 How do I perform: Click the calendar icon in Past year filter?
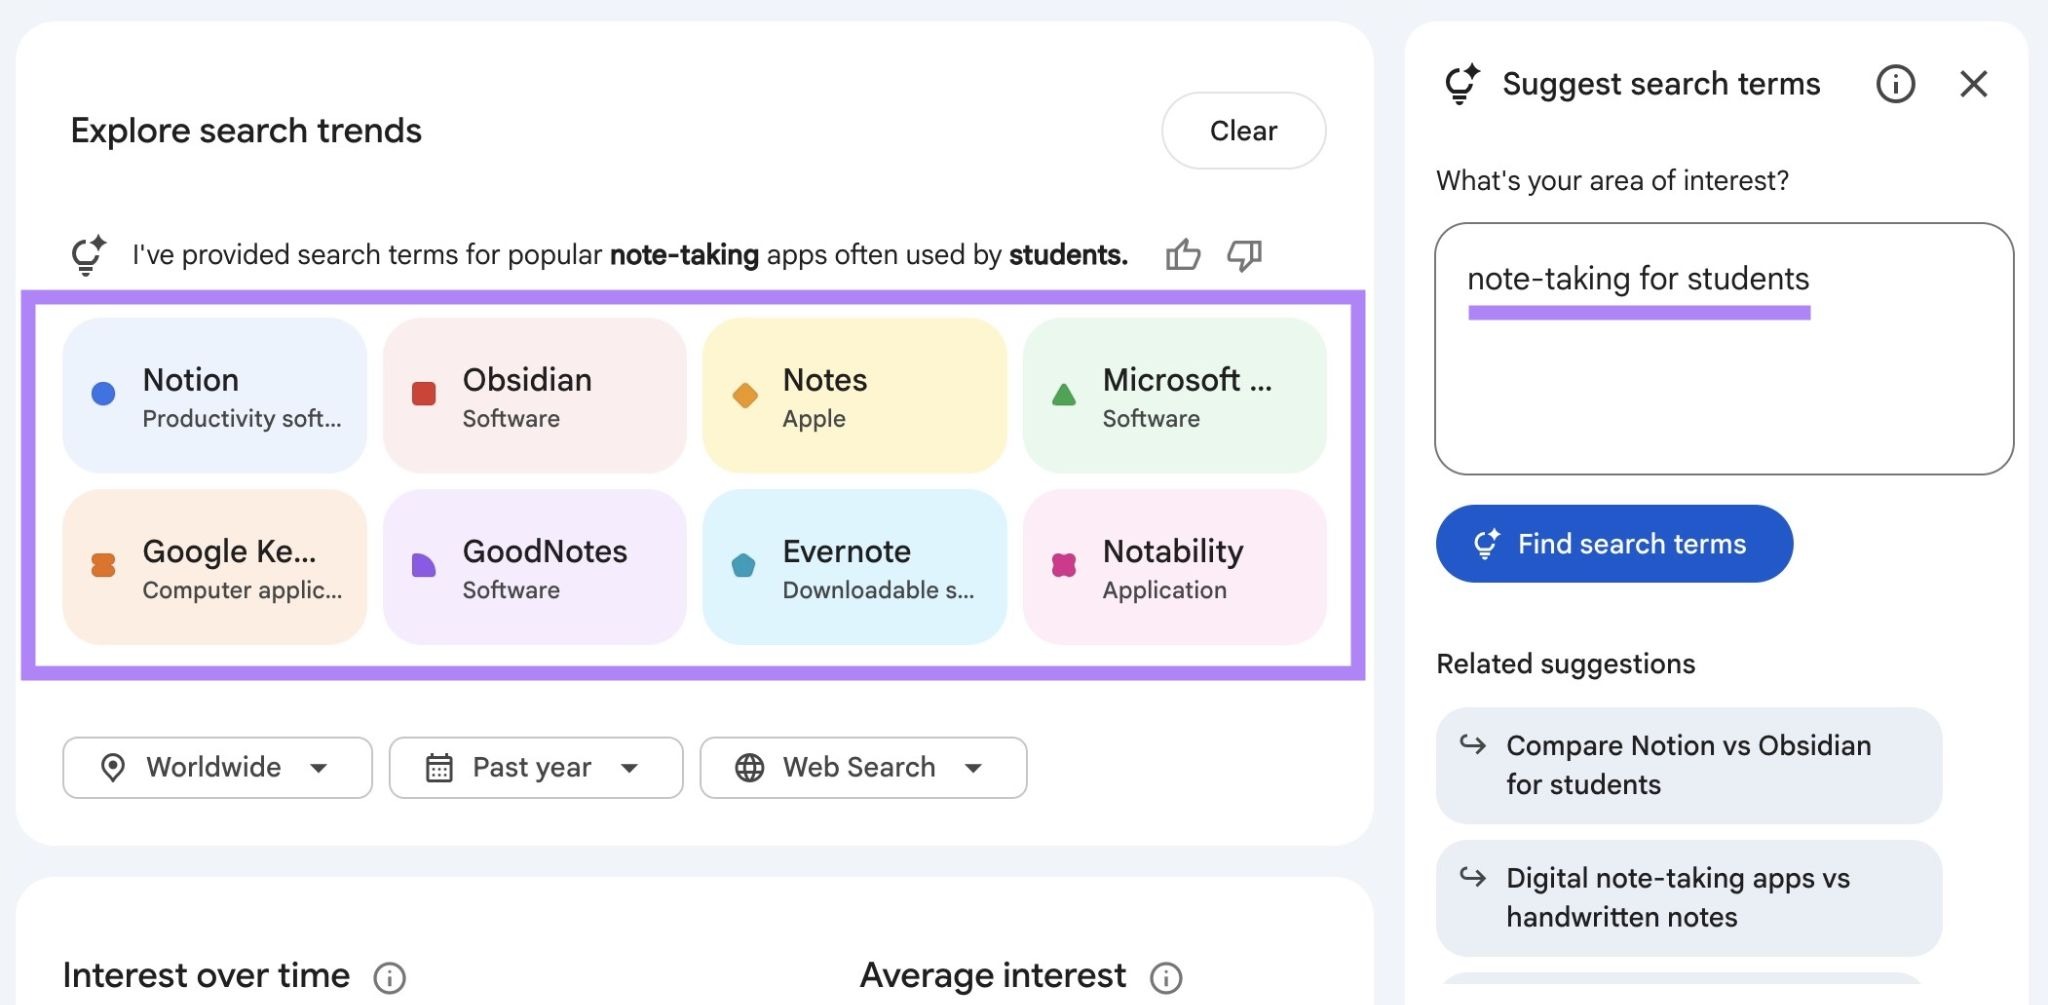(439, 767)
